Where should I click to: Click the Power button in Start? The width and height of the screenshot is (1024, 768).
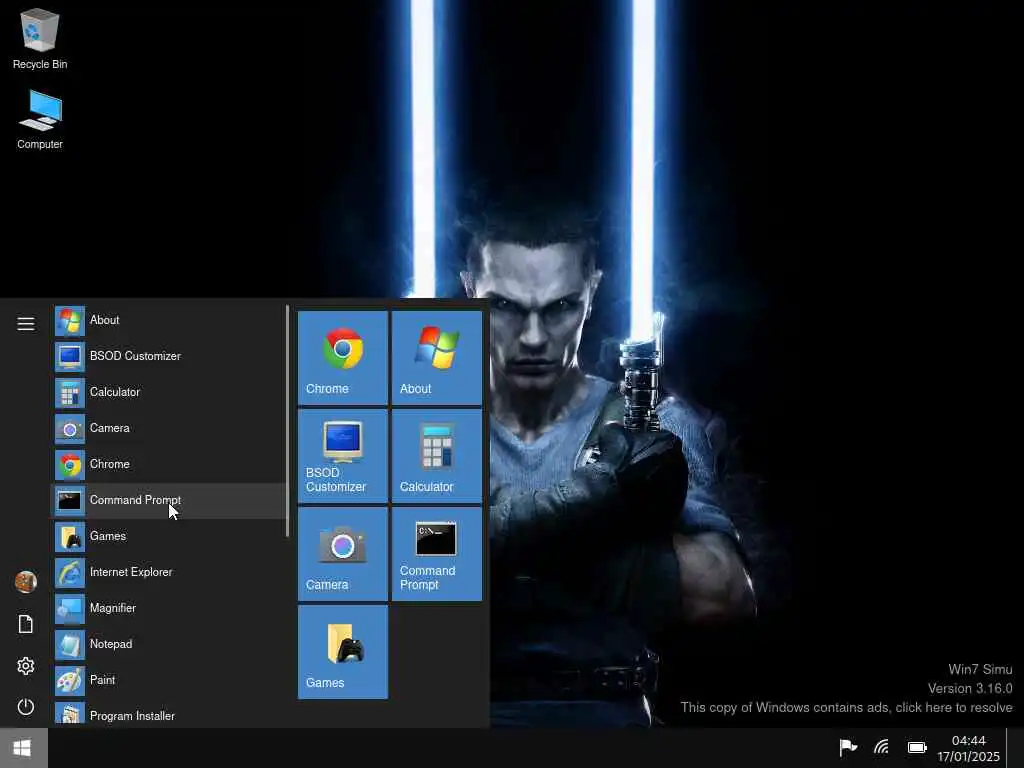coord(25,707)
